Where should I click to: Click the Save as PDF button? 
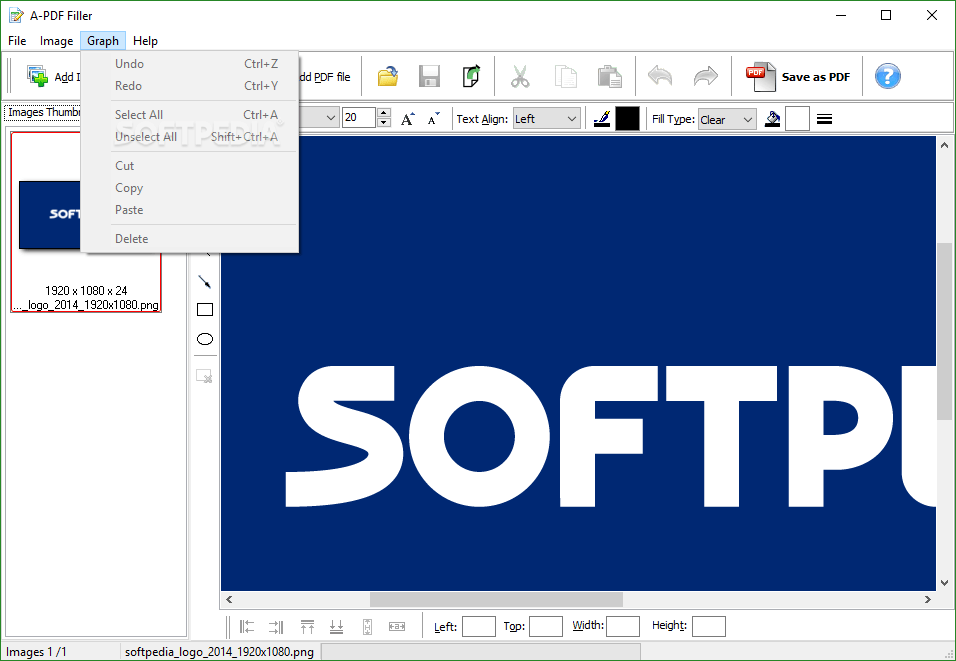click(798, 77)
